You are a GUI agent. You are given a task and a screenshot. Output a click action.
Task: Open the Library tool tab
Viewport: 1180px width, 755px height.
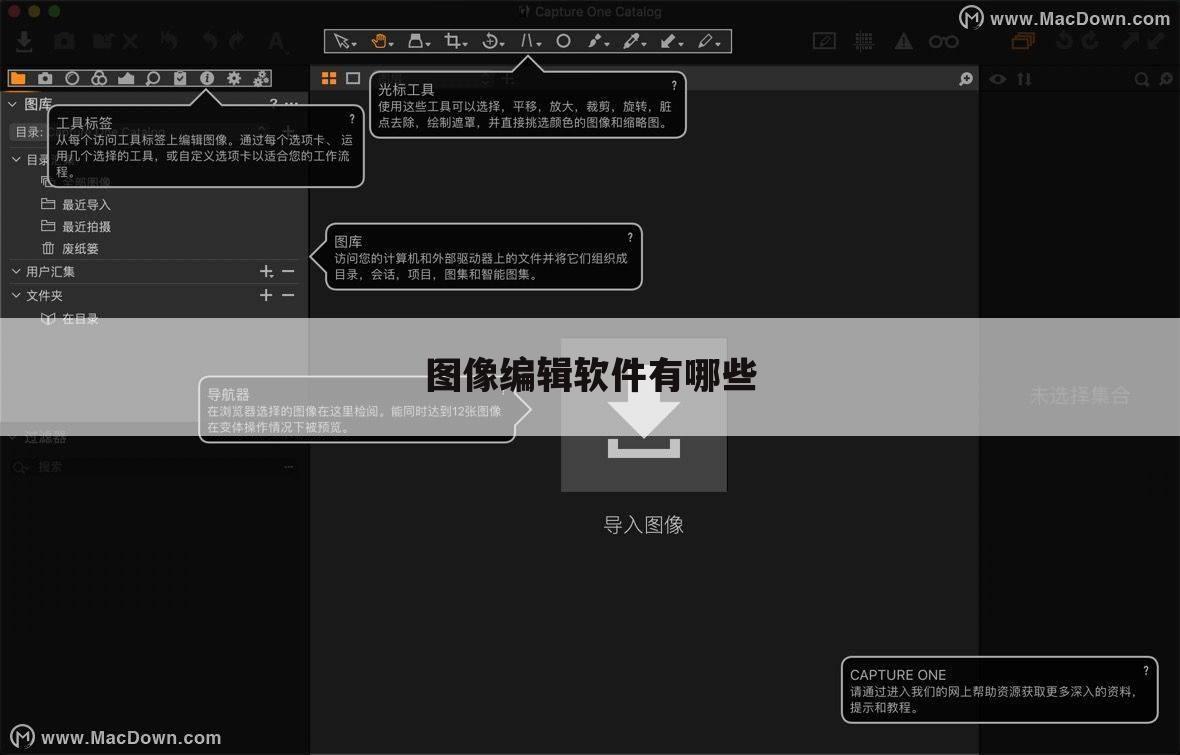[x=18, y=78]
